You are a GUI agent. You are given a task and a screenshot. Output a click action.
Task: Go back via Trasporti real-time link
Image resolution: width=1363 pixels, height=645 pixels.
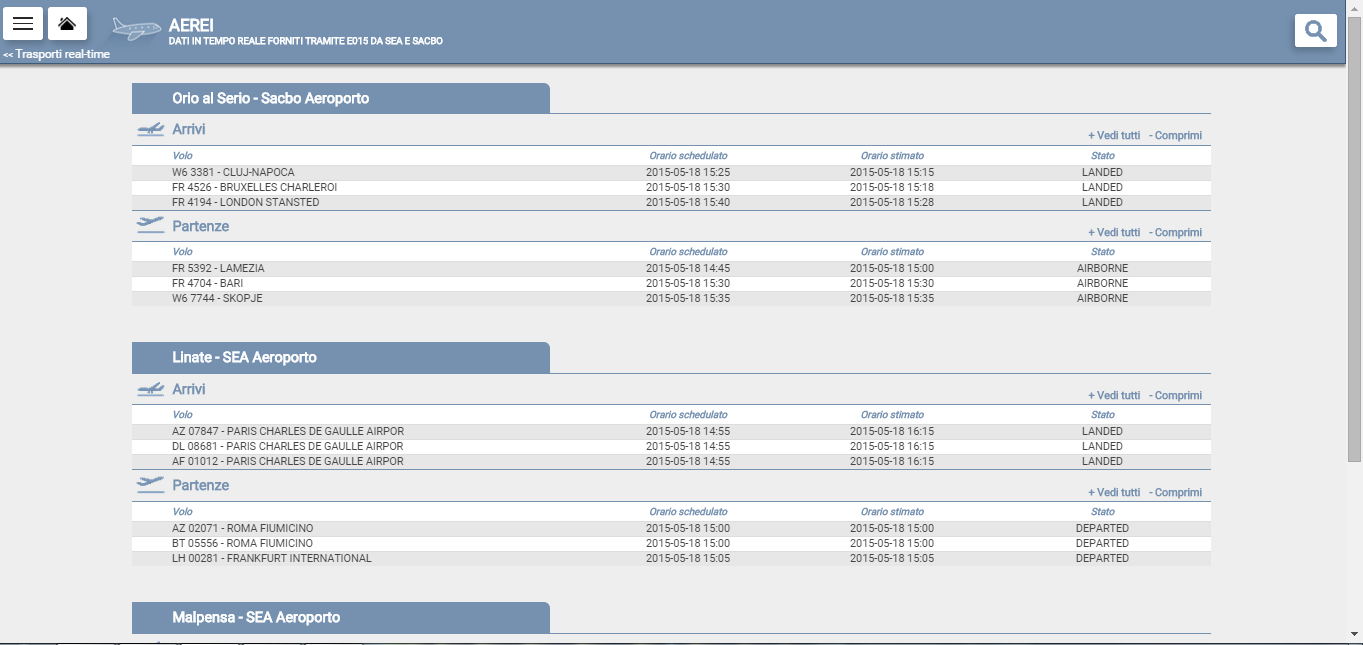(x=56, y=54)
